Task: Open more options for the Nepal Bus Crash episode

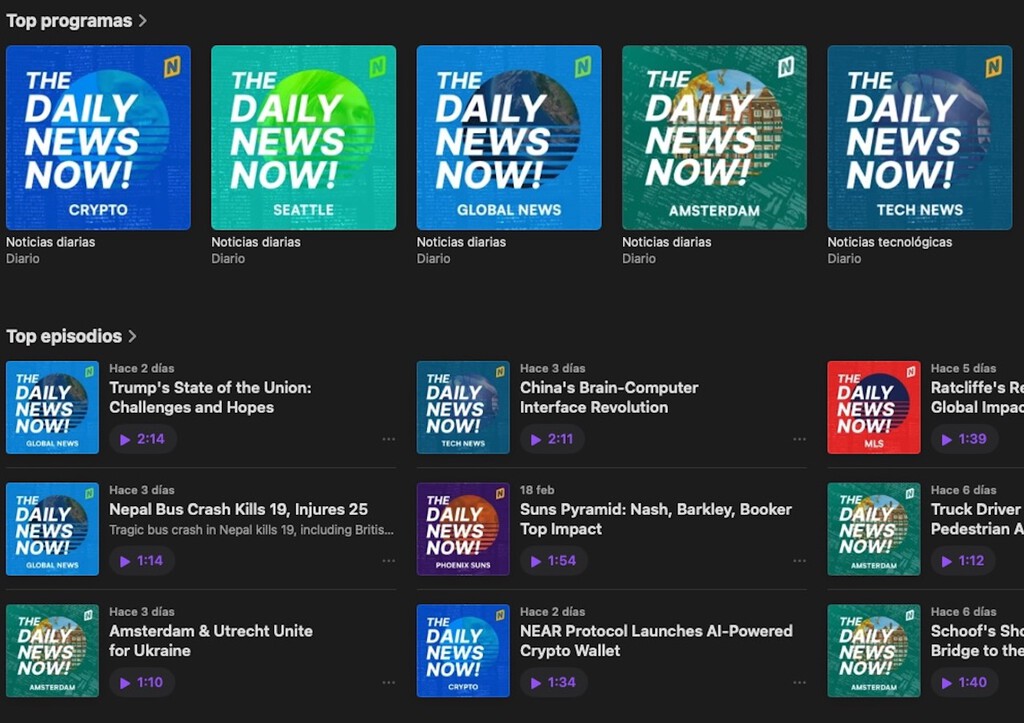Action: [x=388, y=561]
